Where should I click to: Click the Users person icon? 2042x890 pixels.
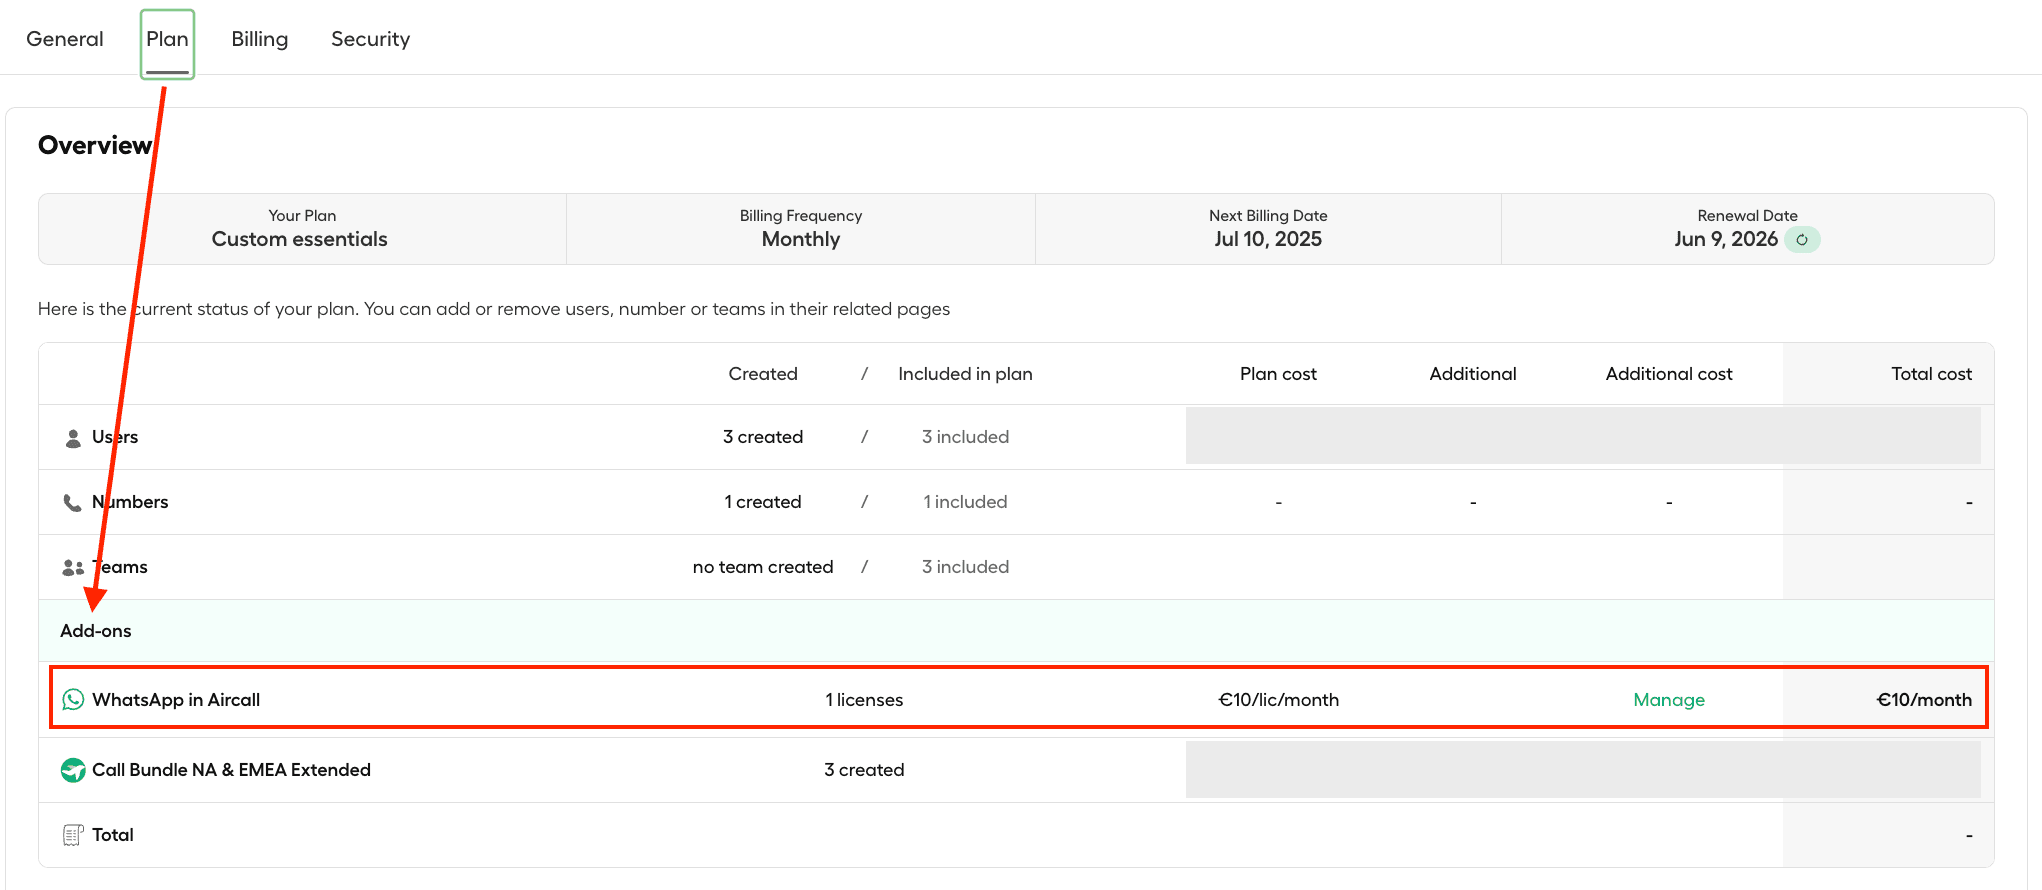click(x=73, y=438)
